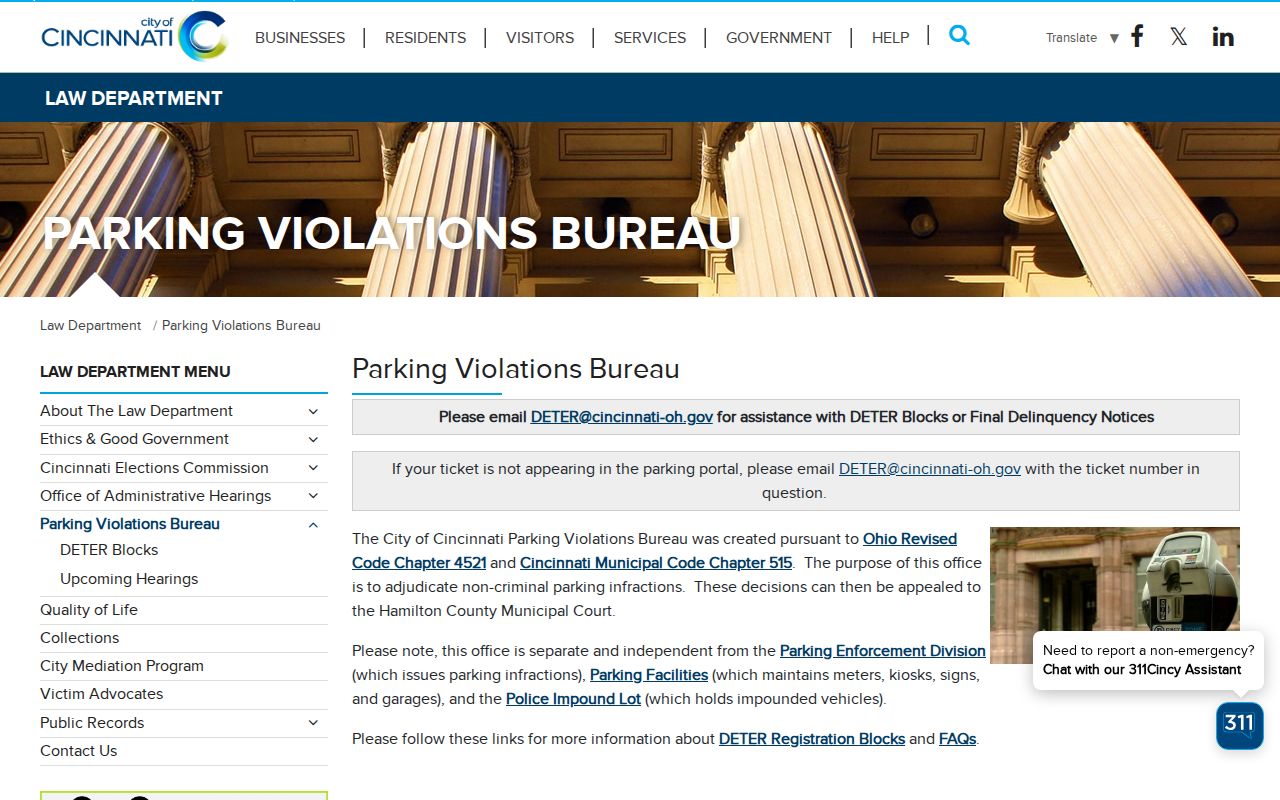
Task: Go to Law Department breadcrumb
Action: coord(91,325)
